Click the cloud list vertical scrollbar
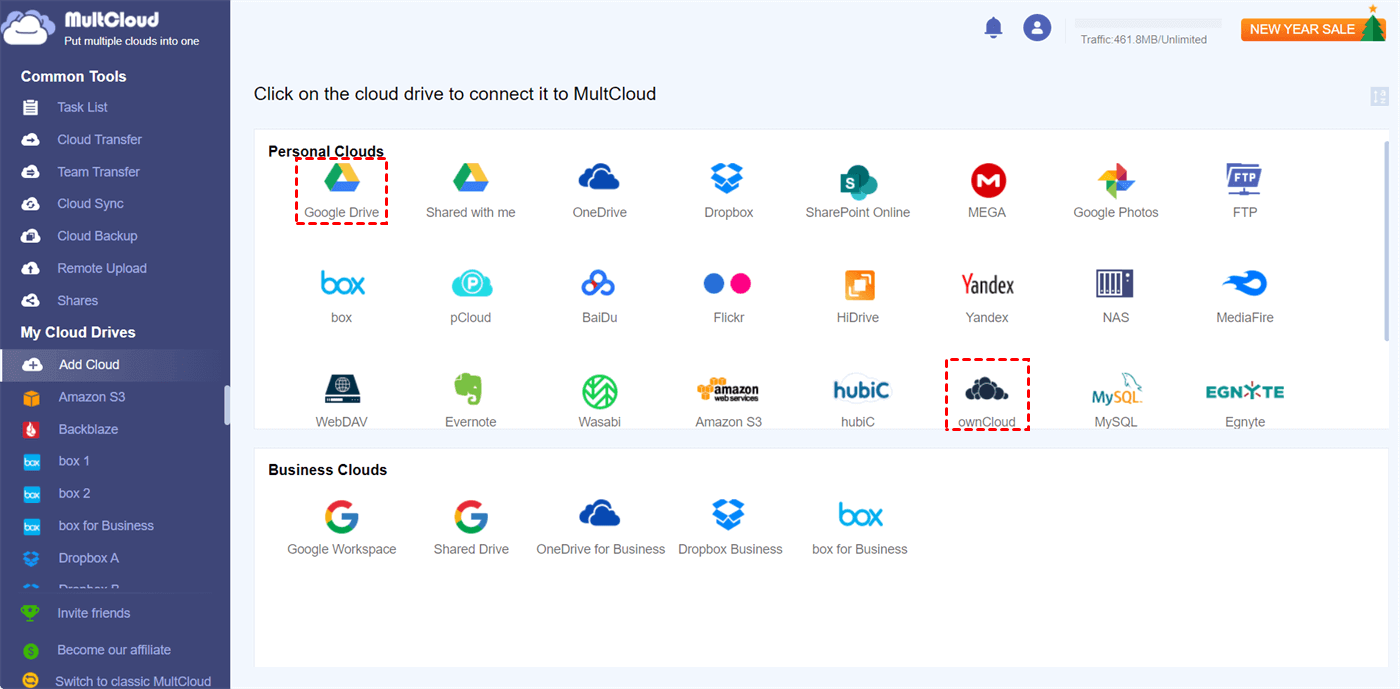The image size is (1400, 689). click(1386, 240)
